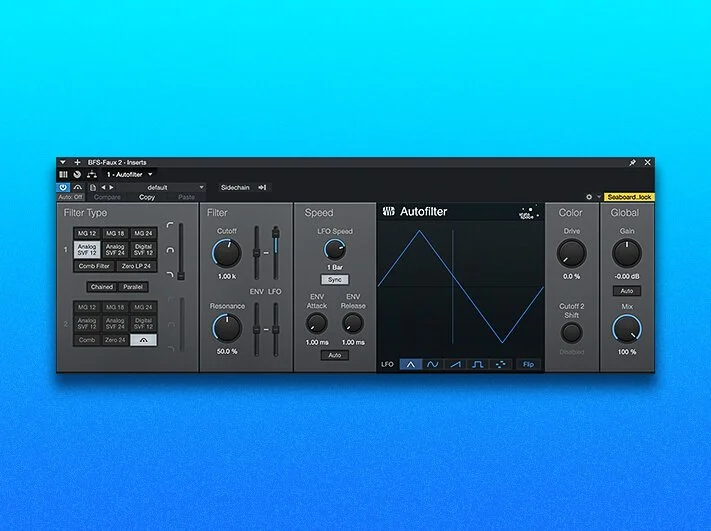Click the Resonance ENV amount slider
Image resolution: width=711 pixels, height=531 pixels.
click(256, 329)
